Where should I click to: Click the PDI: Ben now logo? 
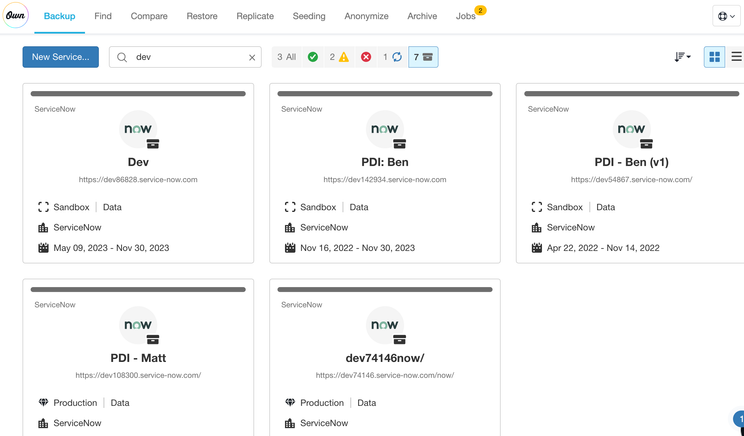[x=385, y=129]
